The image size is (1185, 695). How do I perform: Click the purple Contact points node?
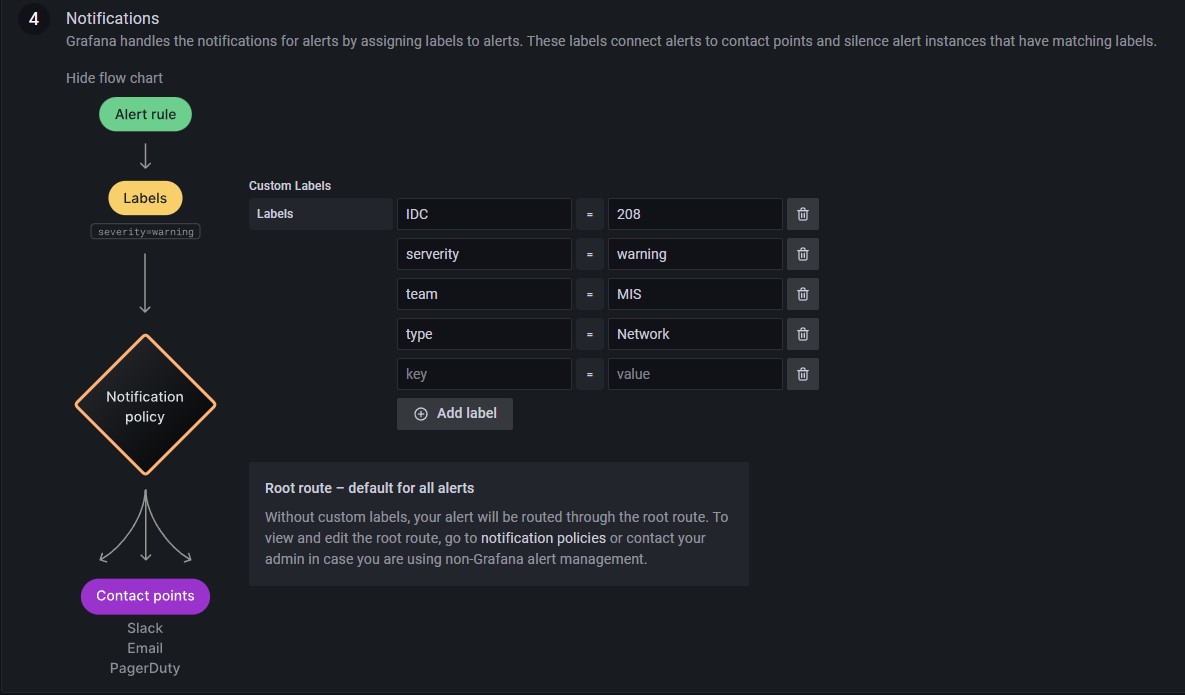(145, 596)
